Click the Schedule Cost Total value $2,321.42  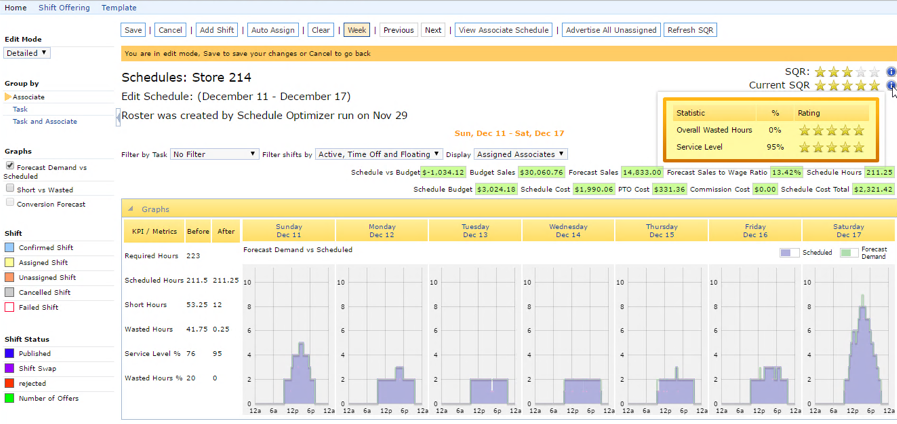pos(874,189)
